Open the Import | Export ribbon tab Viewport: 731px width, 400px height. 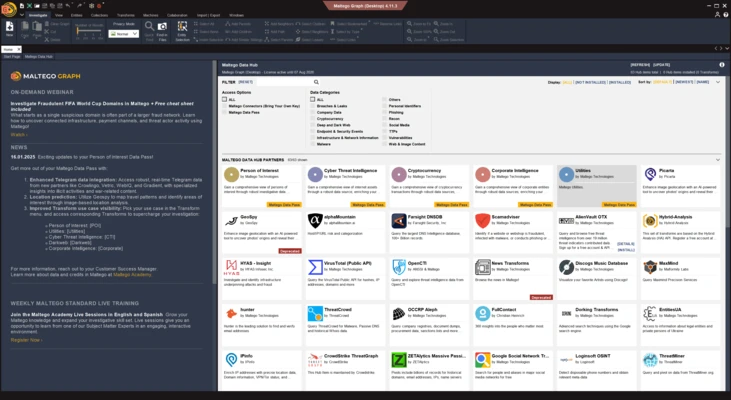[208, 15]
